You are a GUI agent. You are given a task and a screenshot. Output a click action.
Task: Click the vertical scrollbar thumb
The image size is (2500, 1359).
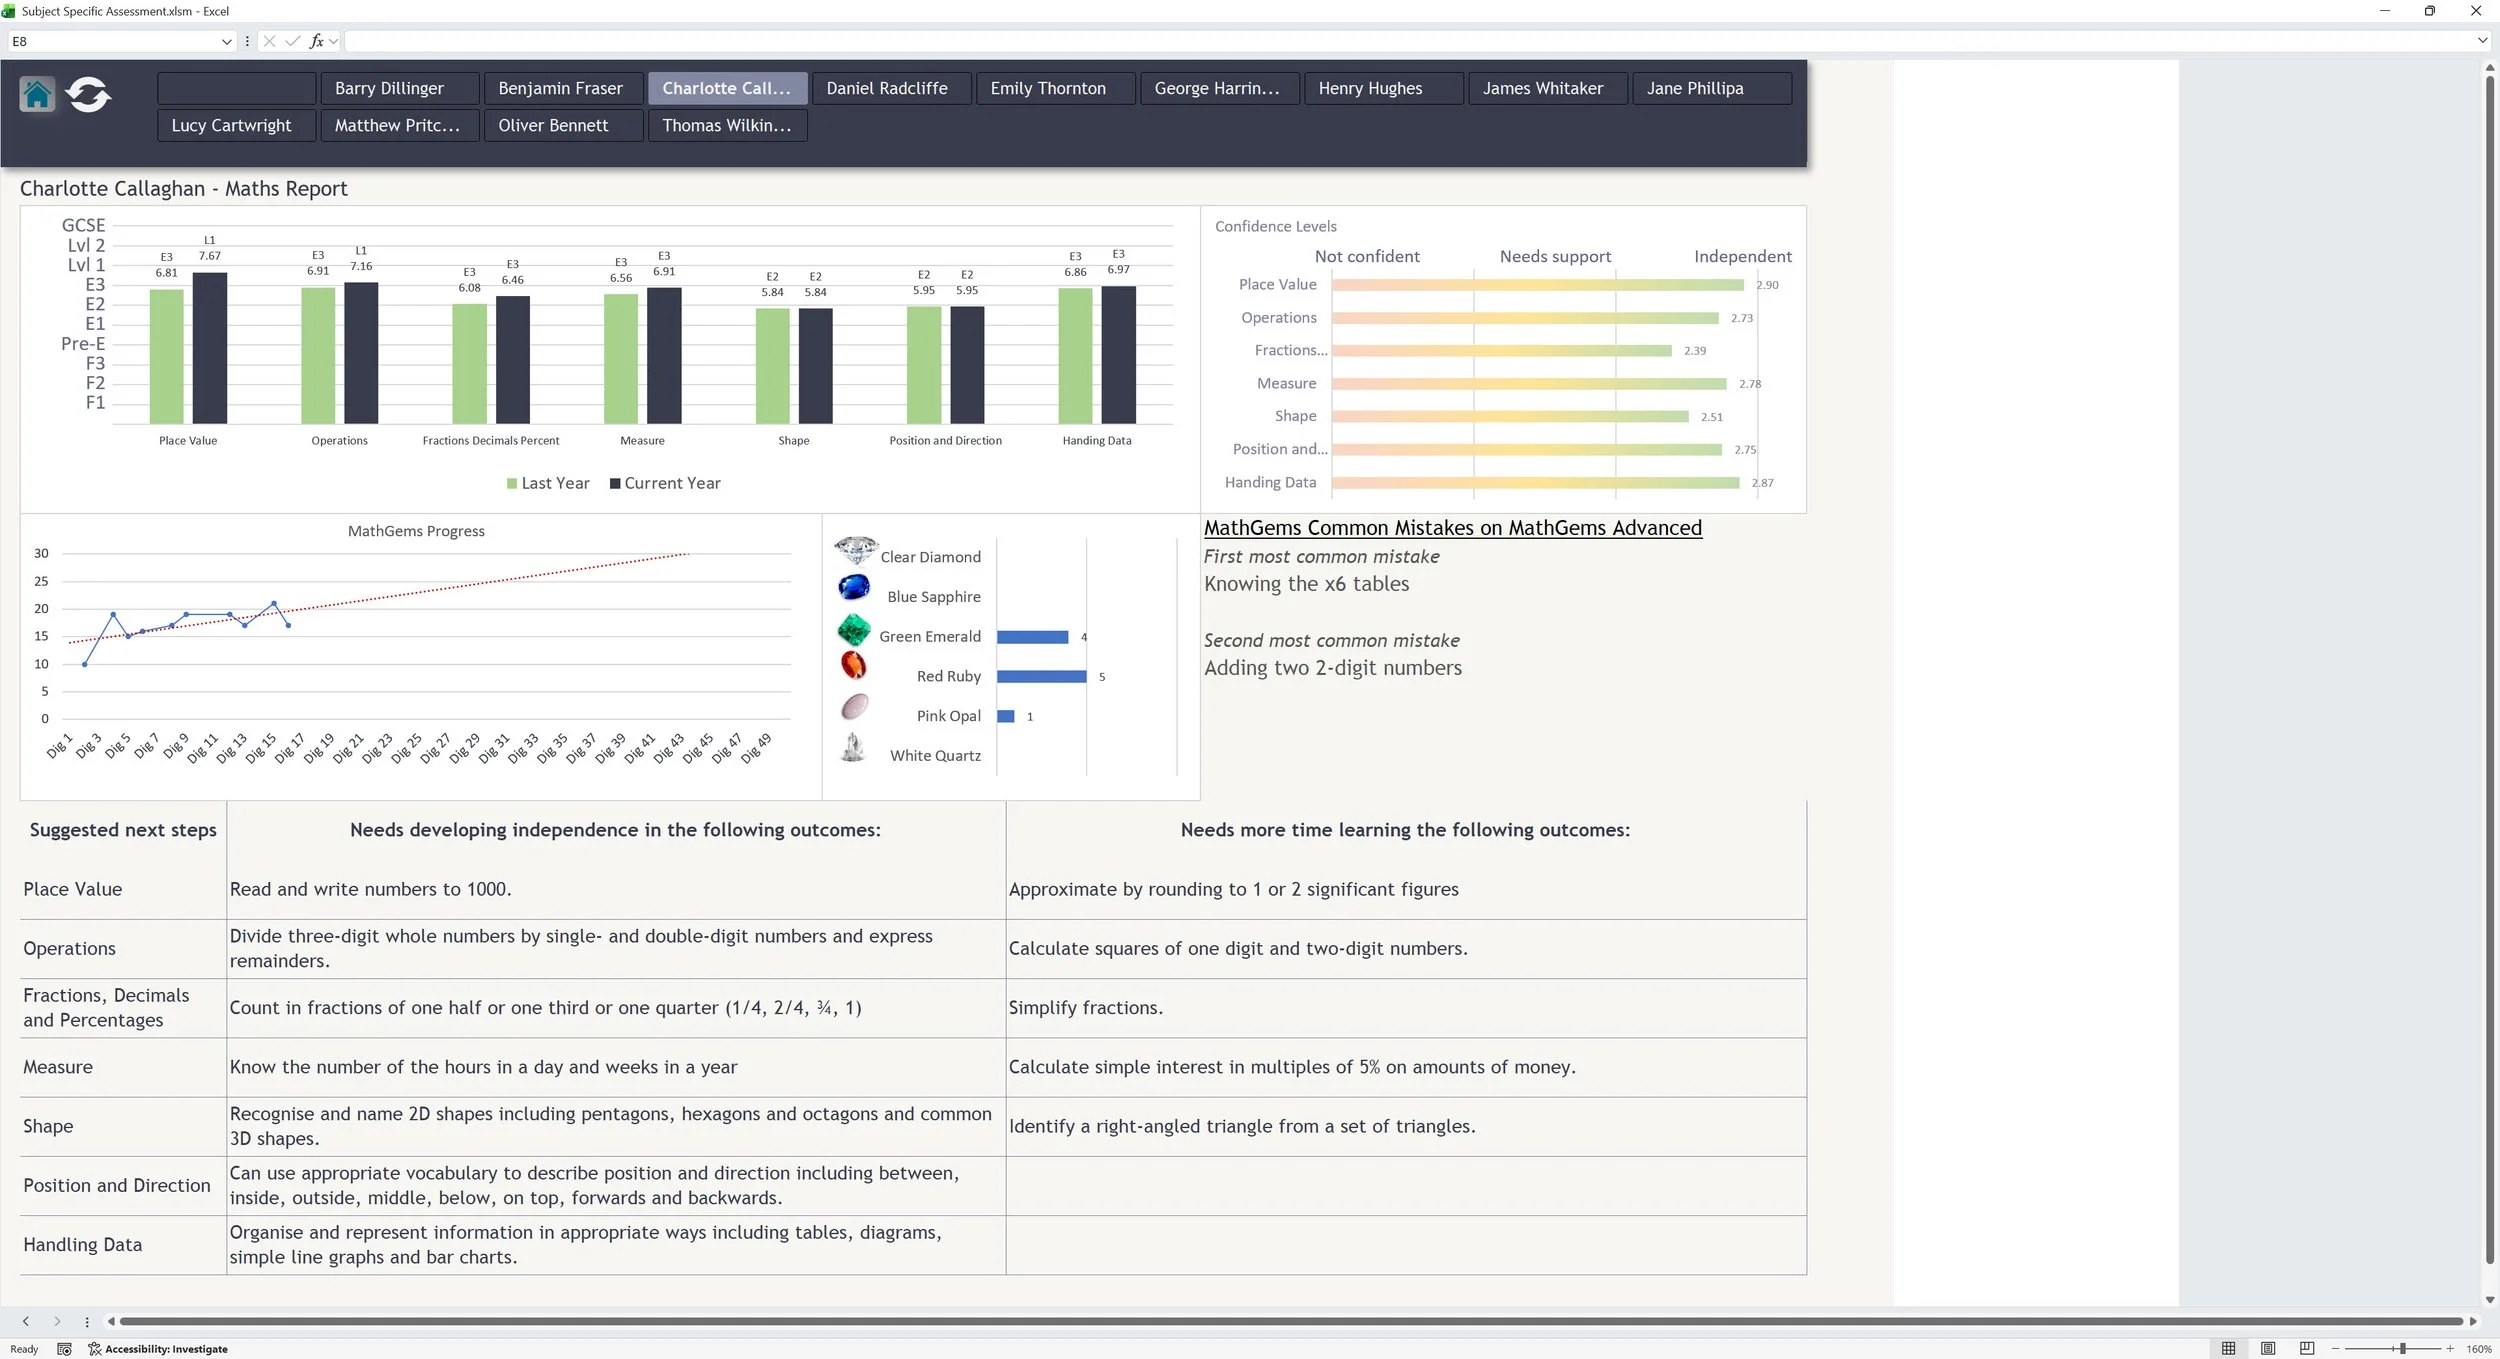2490,670
